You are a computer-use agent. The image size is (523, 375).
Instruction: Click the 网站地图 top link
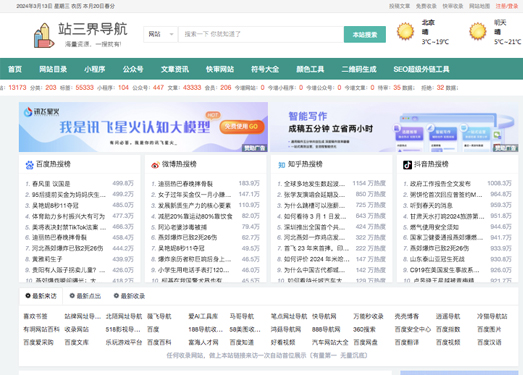click(480, 6)
